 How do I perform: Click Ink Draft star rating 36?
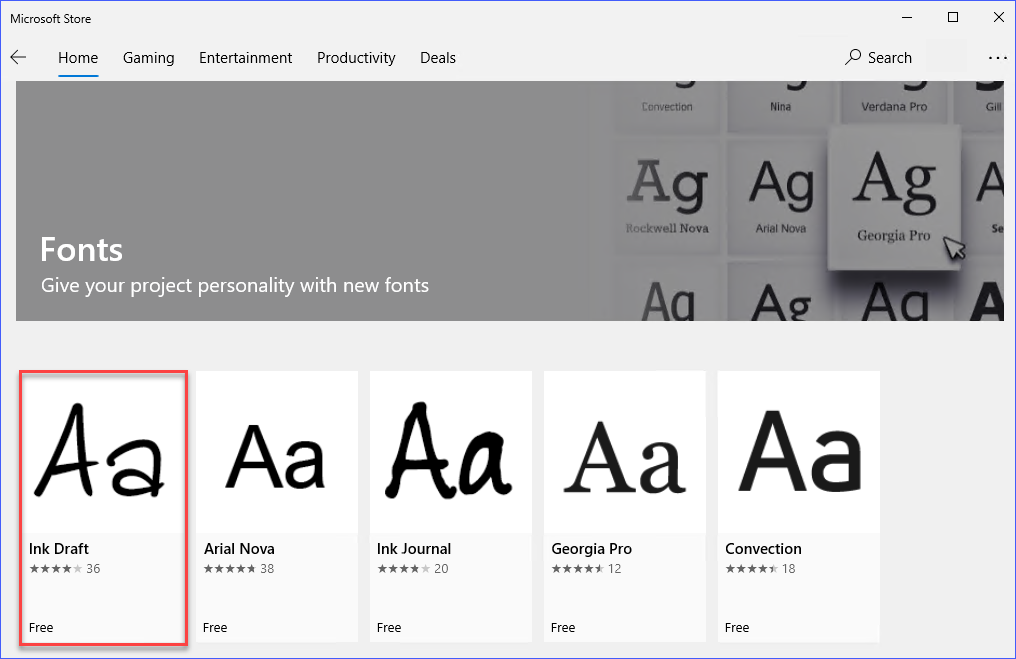point(65,569)
